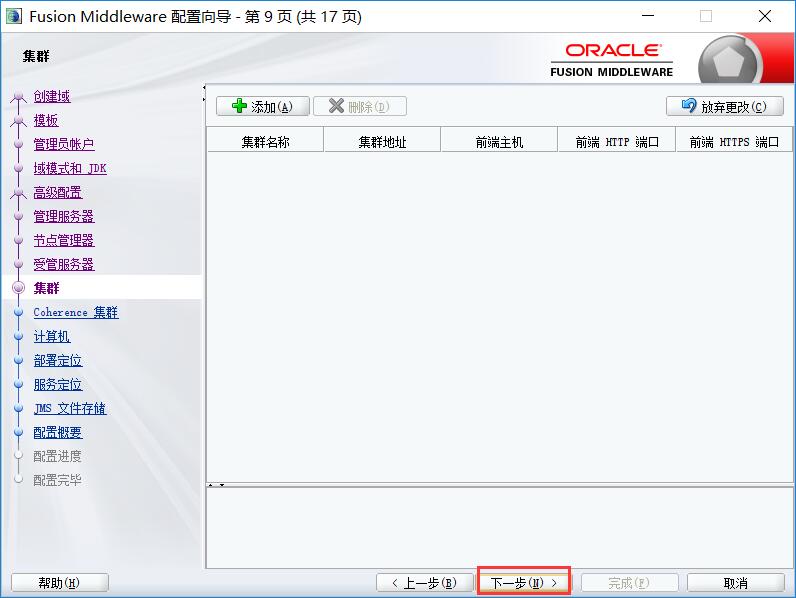The width and height of the screenshot is (796, 598).
Task: Click the 取消 cancel button
Action: [x=736, y=583]
